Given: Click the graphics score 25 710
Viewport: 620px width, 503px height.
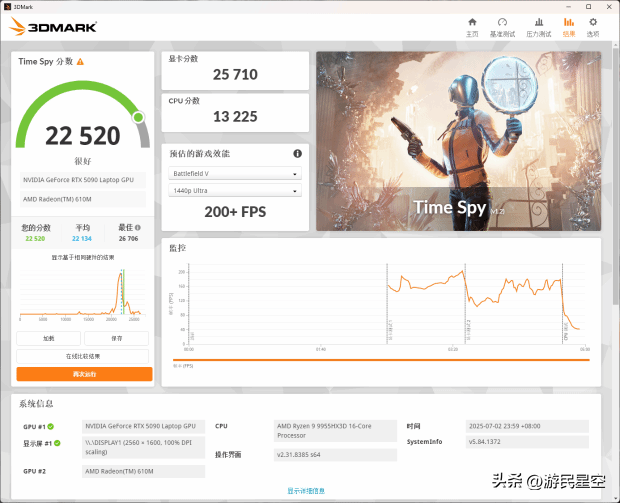Looking at the screenshot, I should point(235,74).
